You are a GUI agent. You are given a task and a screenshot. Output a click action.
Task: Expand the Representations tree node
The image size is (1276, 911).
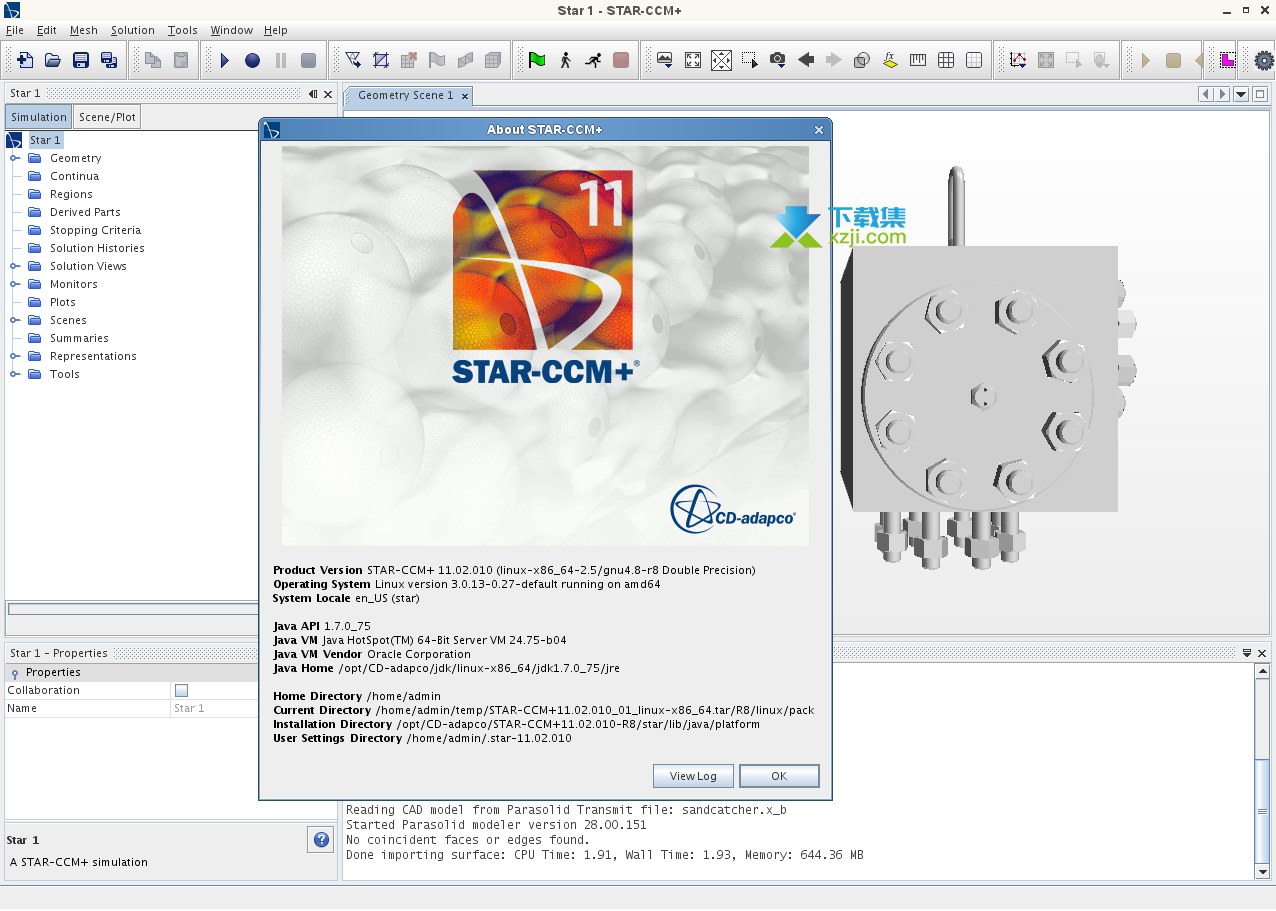pos(15,356)
